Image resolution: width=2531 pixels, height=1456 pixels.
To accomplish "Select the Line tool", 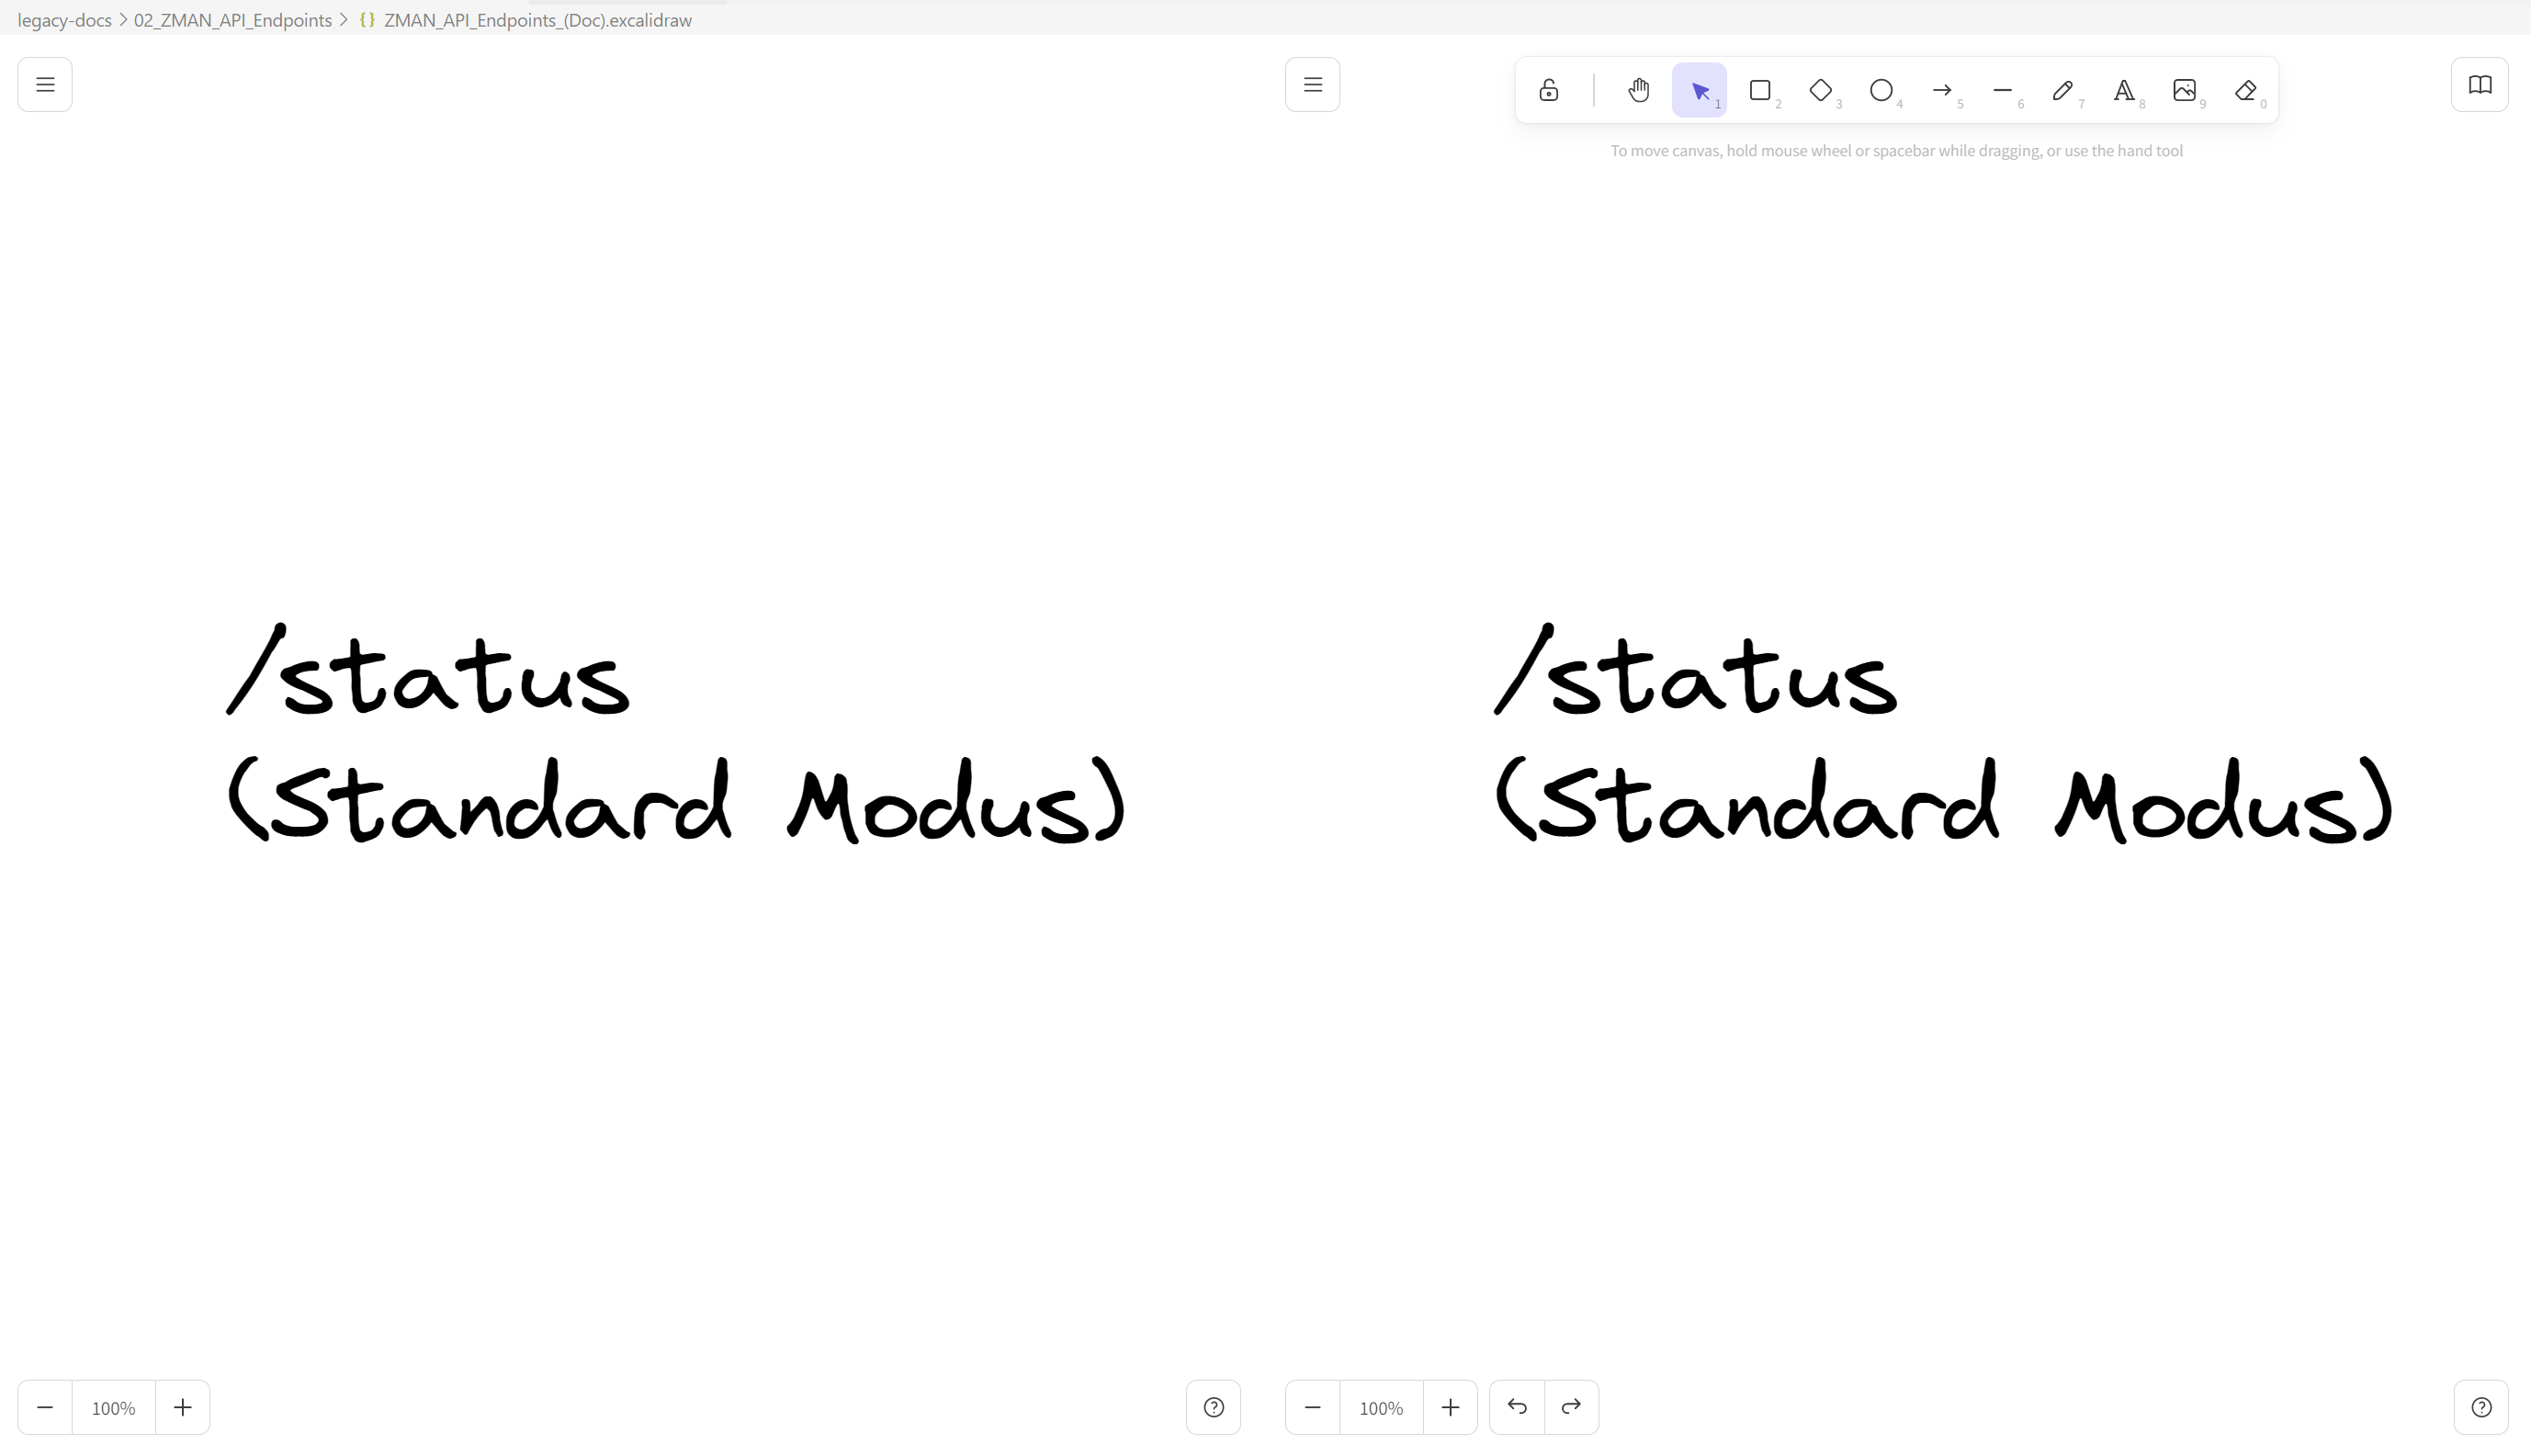I will [x=2003, y=90].
